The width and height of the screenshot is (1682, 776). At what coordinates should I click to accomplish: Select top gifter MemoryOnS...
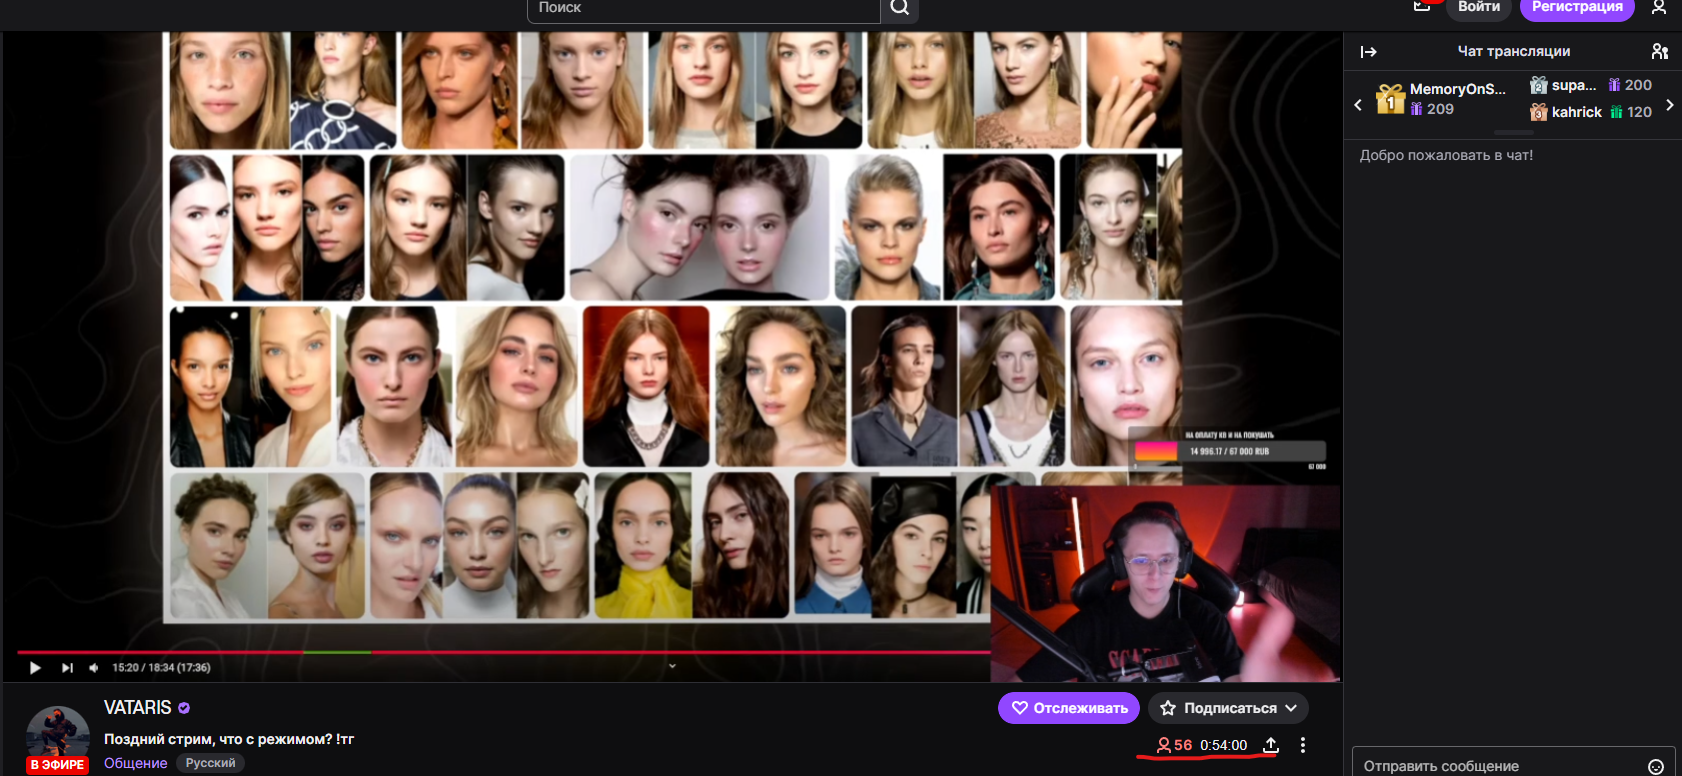click(x=1458, y=89)
